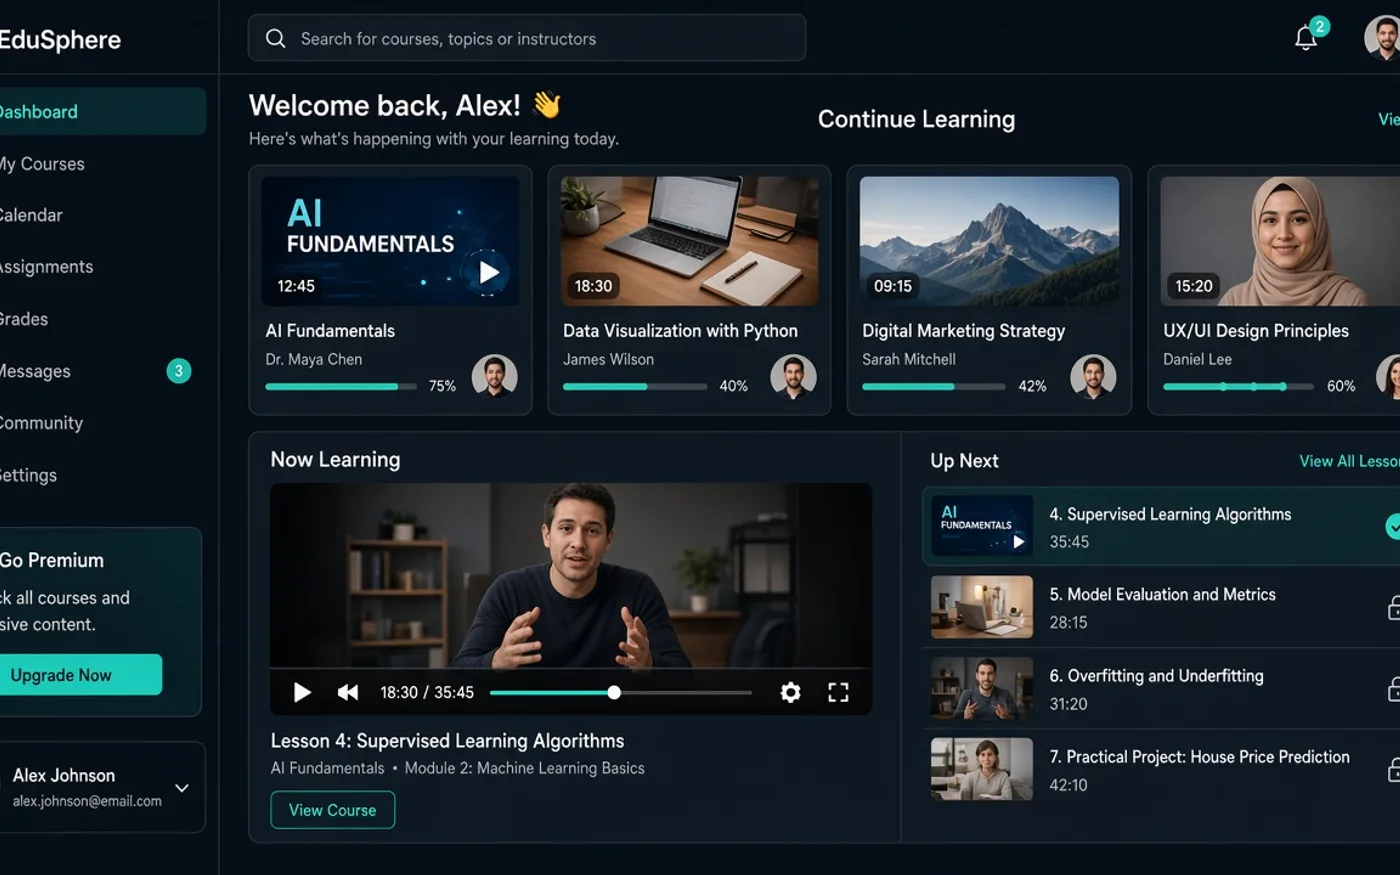The width and height of the screenshot is (1400, 875).
Task: Open Overfitting and Underfitting lesson thumbnail
Action: (x=982, y=689)
